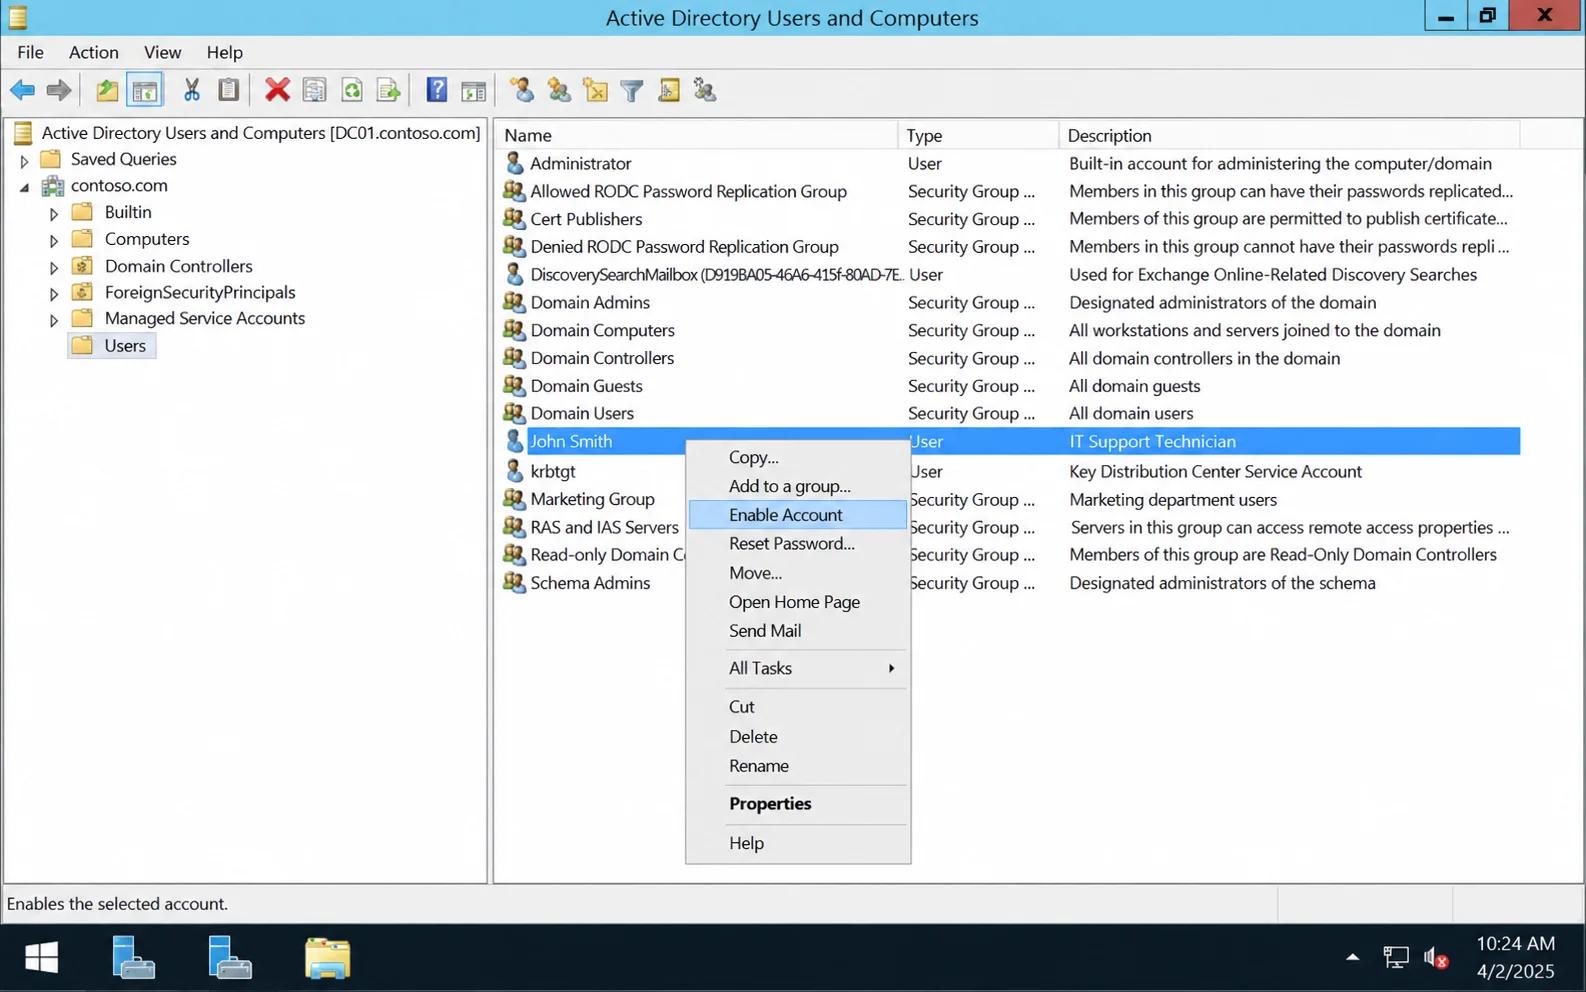This screenshot has width=1586, height=992.
Task: Click the blue Help question mark icon
Action: 437,91
